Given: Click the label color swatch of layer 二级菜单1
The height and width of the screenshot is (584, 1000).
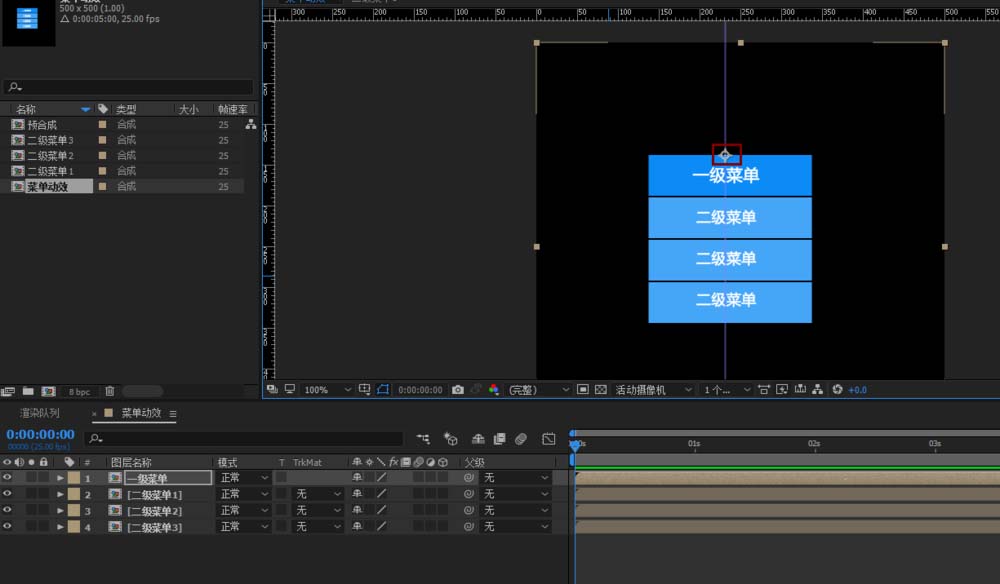Looking at the screenshot, I should coord(74,494).
